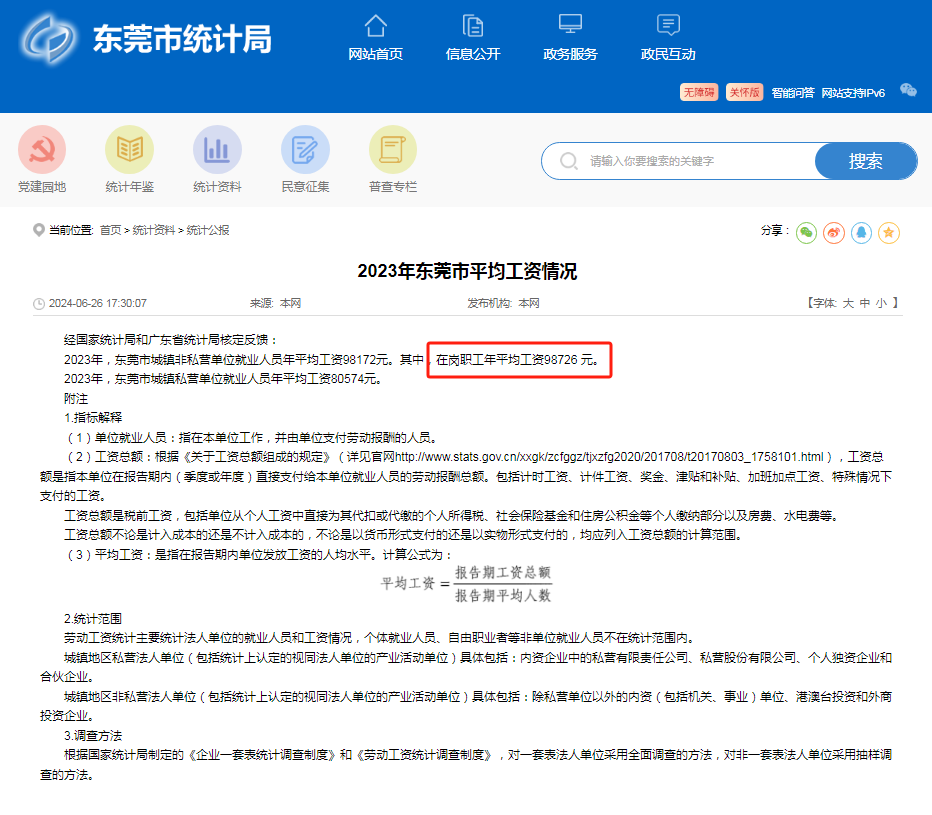Open 党建园地 via its red emblem icon
The width and height of the screenshot is (932, 815).
click(41, 148)
